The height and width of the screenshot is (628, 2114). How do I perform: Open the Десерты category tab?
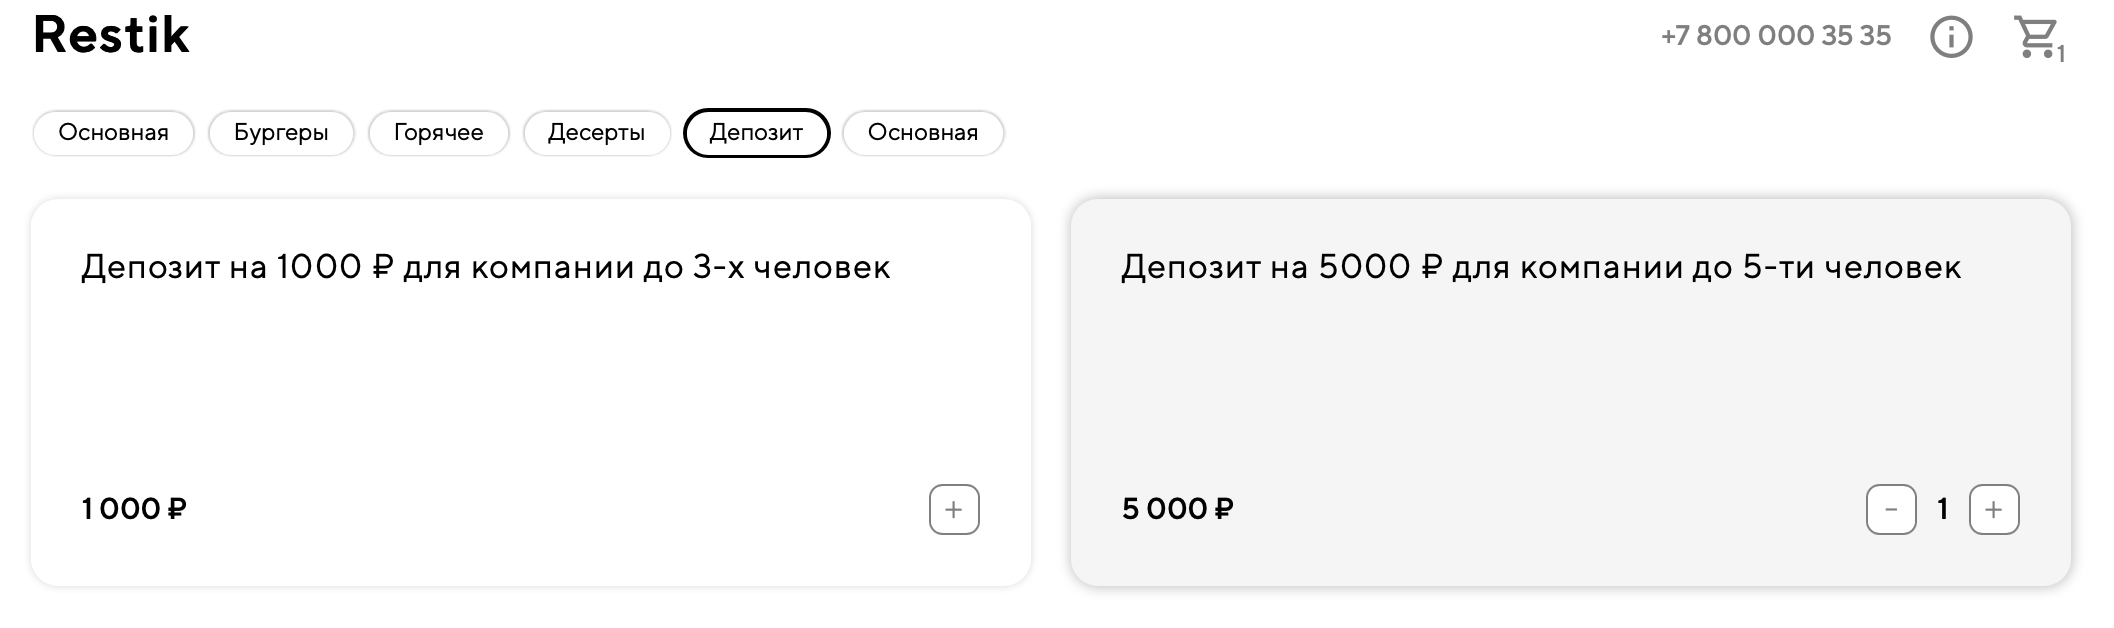(x=596, y=133)
